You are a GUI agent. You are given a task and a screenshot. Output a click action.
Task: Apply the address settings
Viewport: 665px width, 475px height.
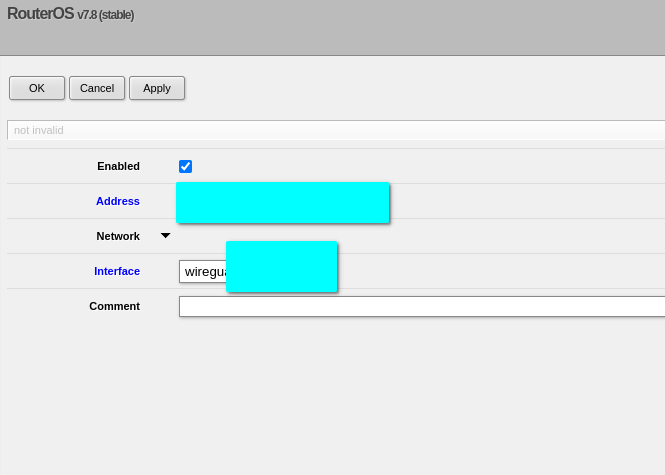(x=157, y=88)
